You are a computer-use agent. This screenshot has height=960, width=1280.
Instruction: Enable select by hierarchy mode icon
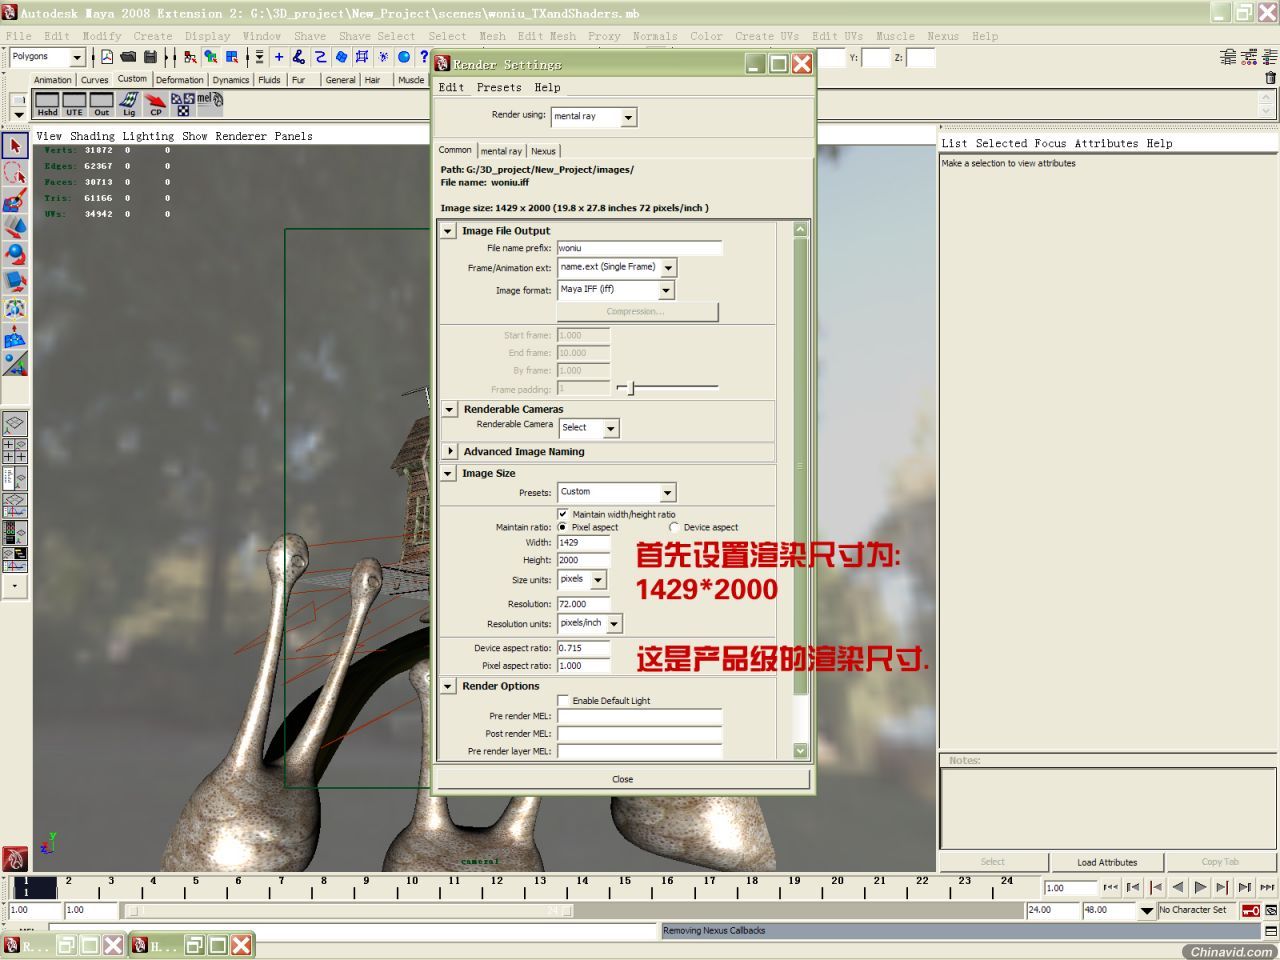pyautogui.click(x=190, y=57)
